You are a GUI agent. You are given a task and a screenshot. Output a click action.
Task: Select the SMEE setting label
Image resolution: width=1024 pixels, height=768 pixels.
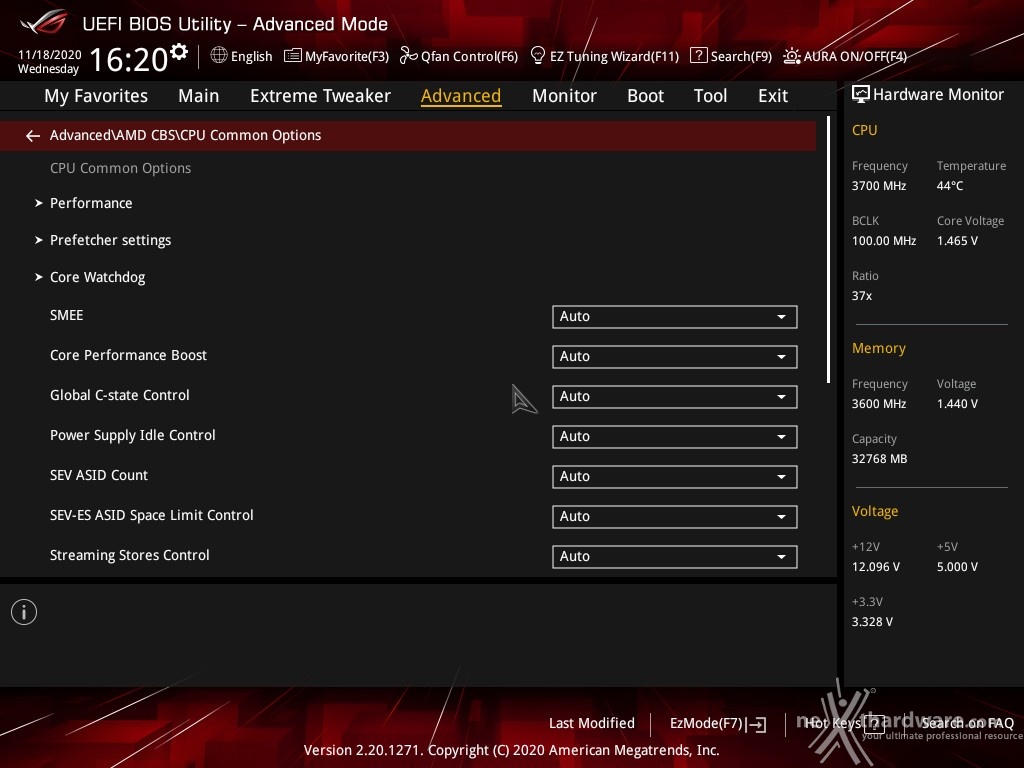67,315
